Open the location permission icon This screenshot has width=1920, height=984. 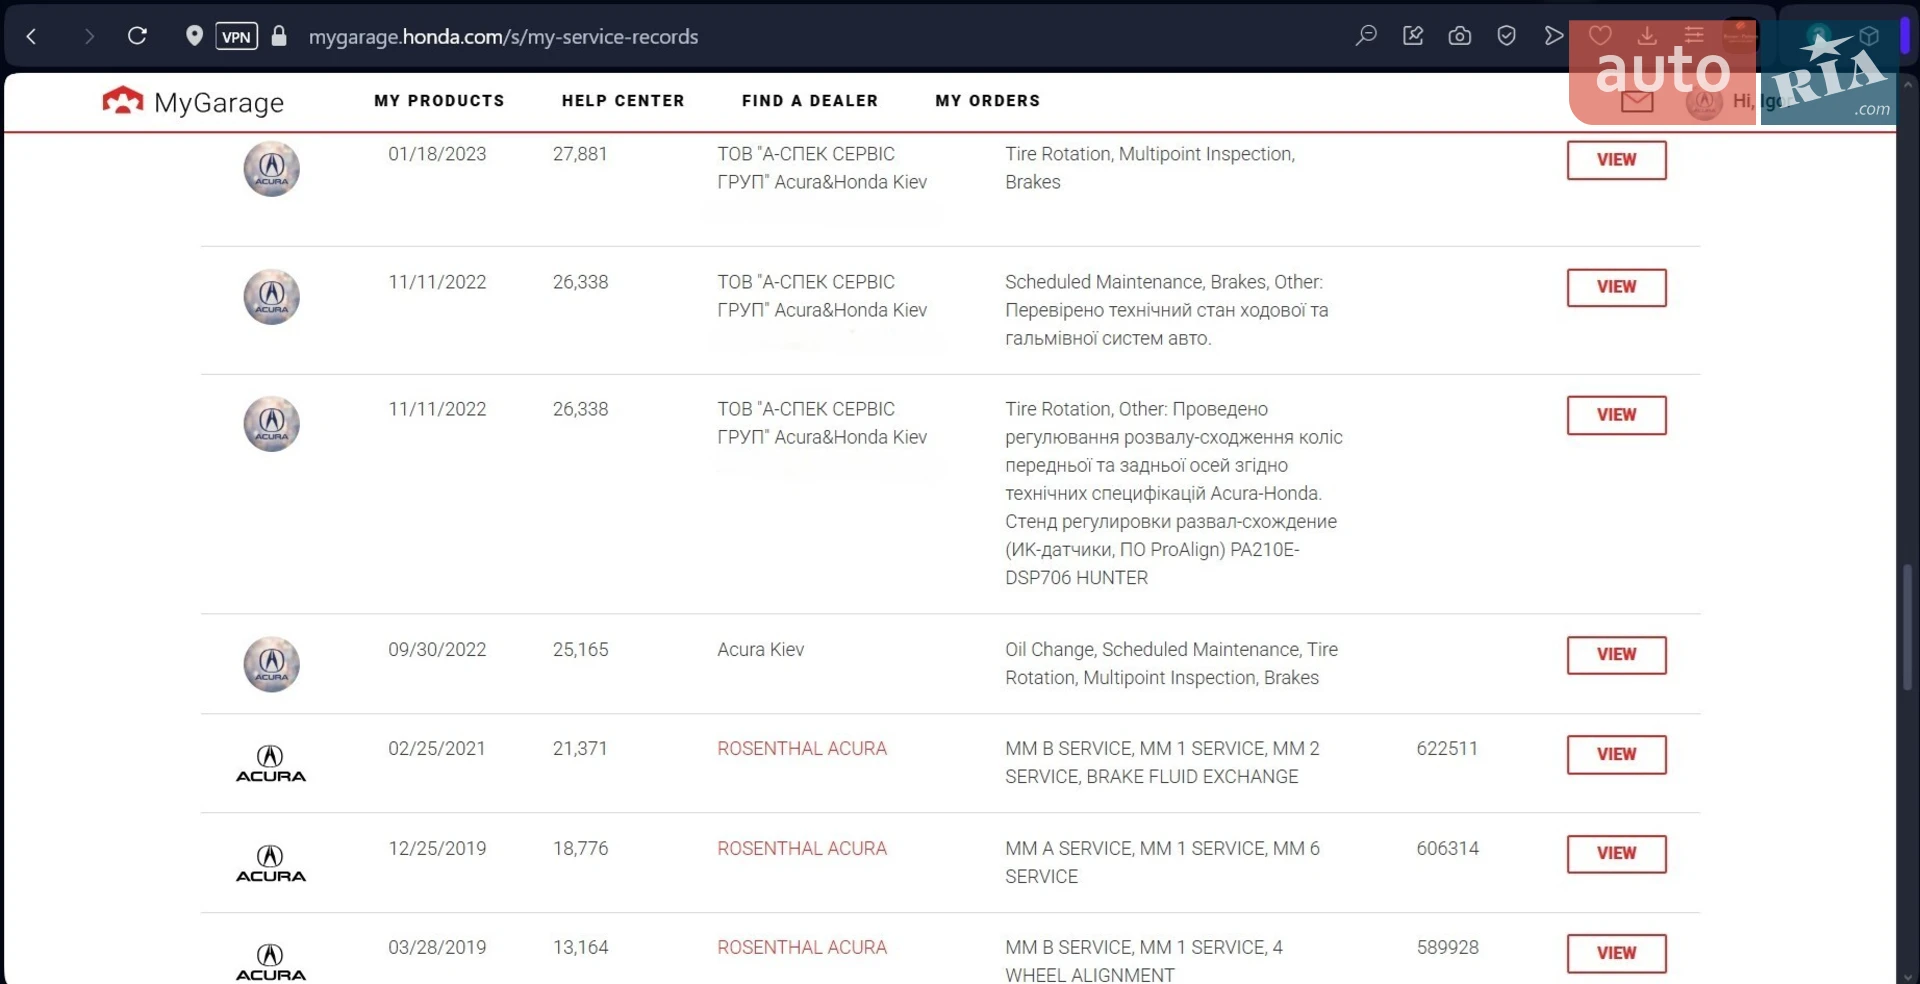coord(194,36)
